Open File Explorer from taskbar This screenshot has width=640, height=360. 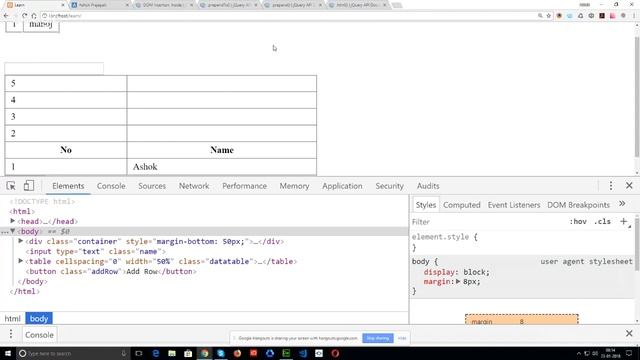pyautogui.click(x=172, y=353)
